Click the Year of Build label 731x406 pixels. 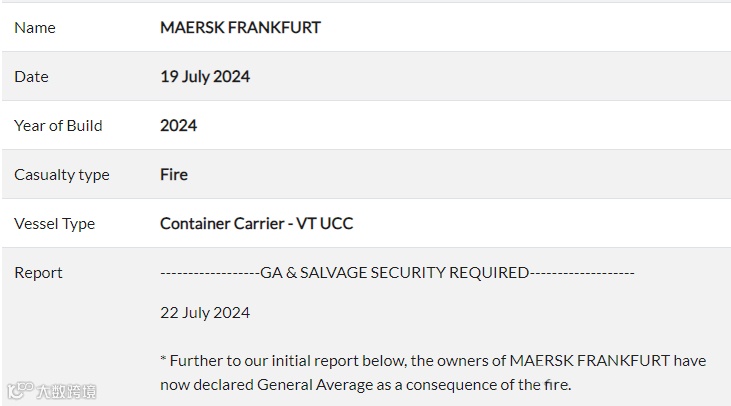point(58,126)
